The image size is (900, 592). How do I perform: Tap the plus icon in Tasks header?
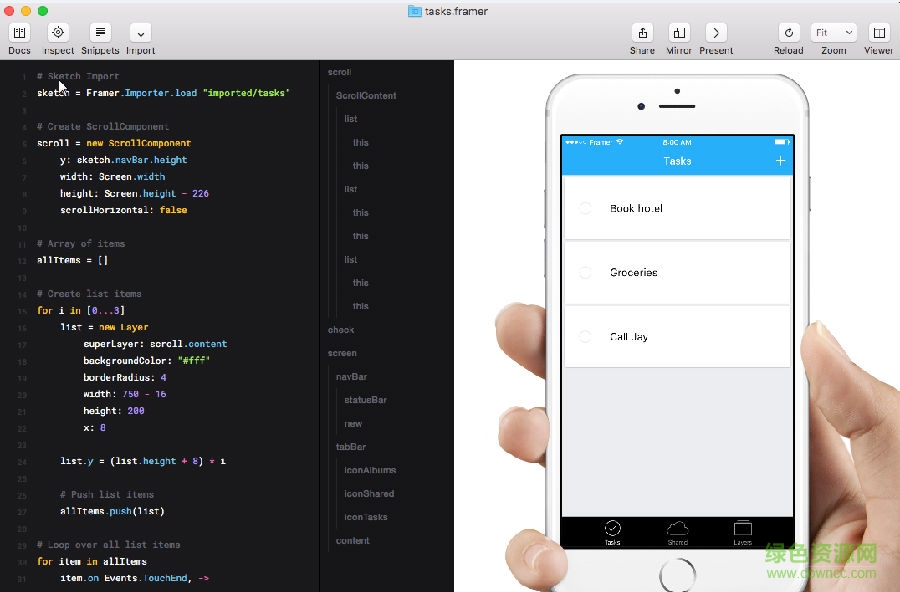pyautogui.click(x=780, y=161)
